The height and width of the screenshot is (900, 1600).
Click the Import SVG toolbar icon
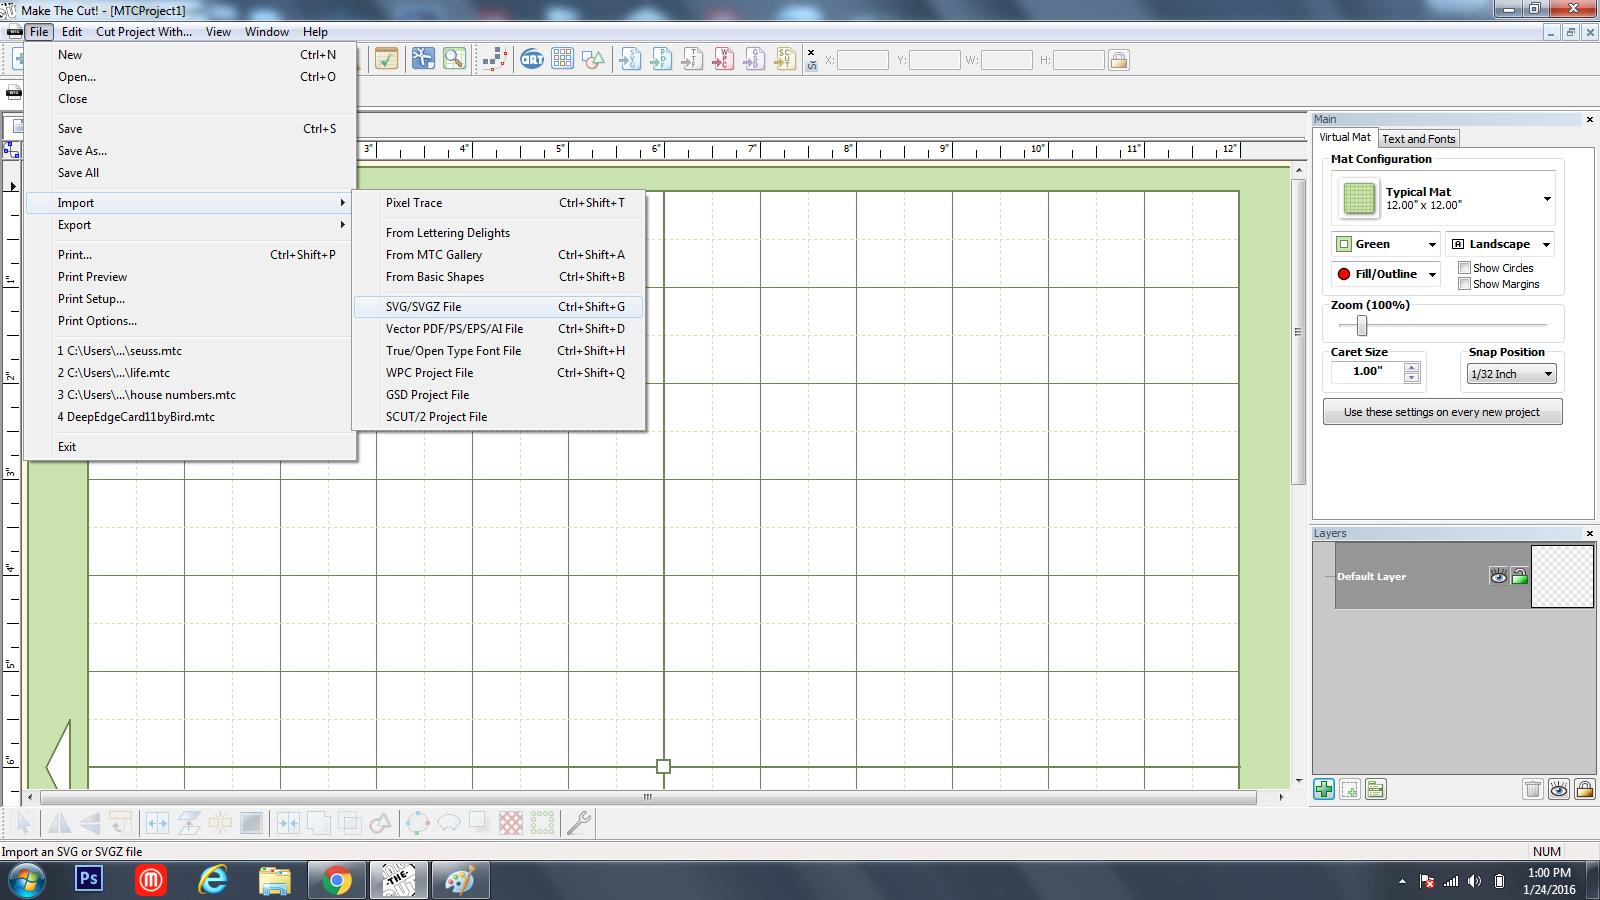click(x=630, y=59)
